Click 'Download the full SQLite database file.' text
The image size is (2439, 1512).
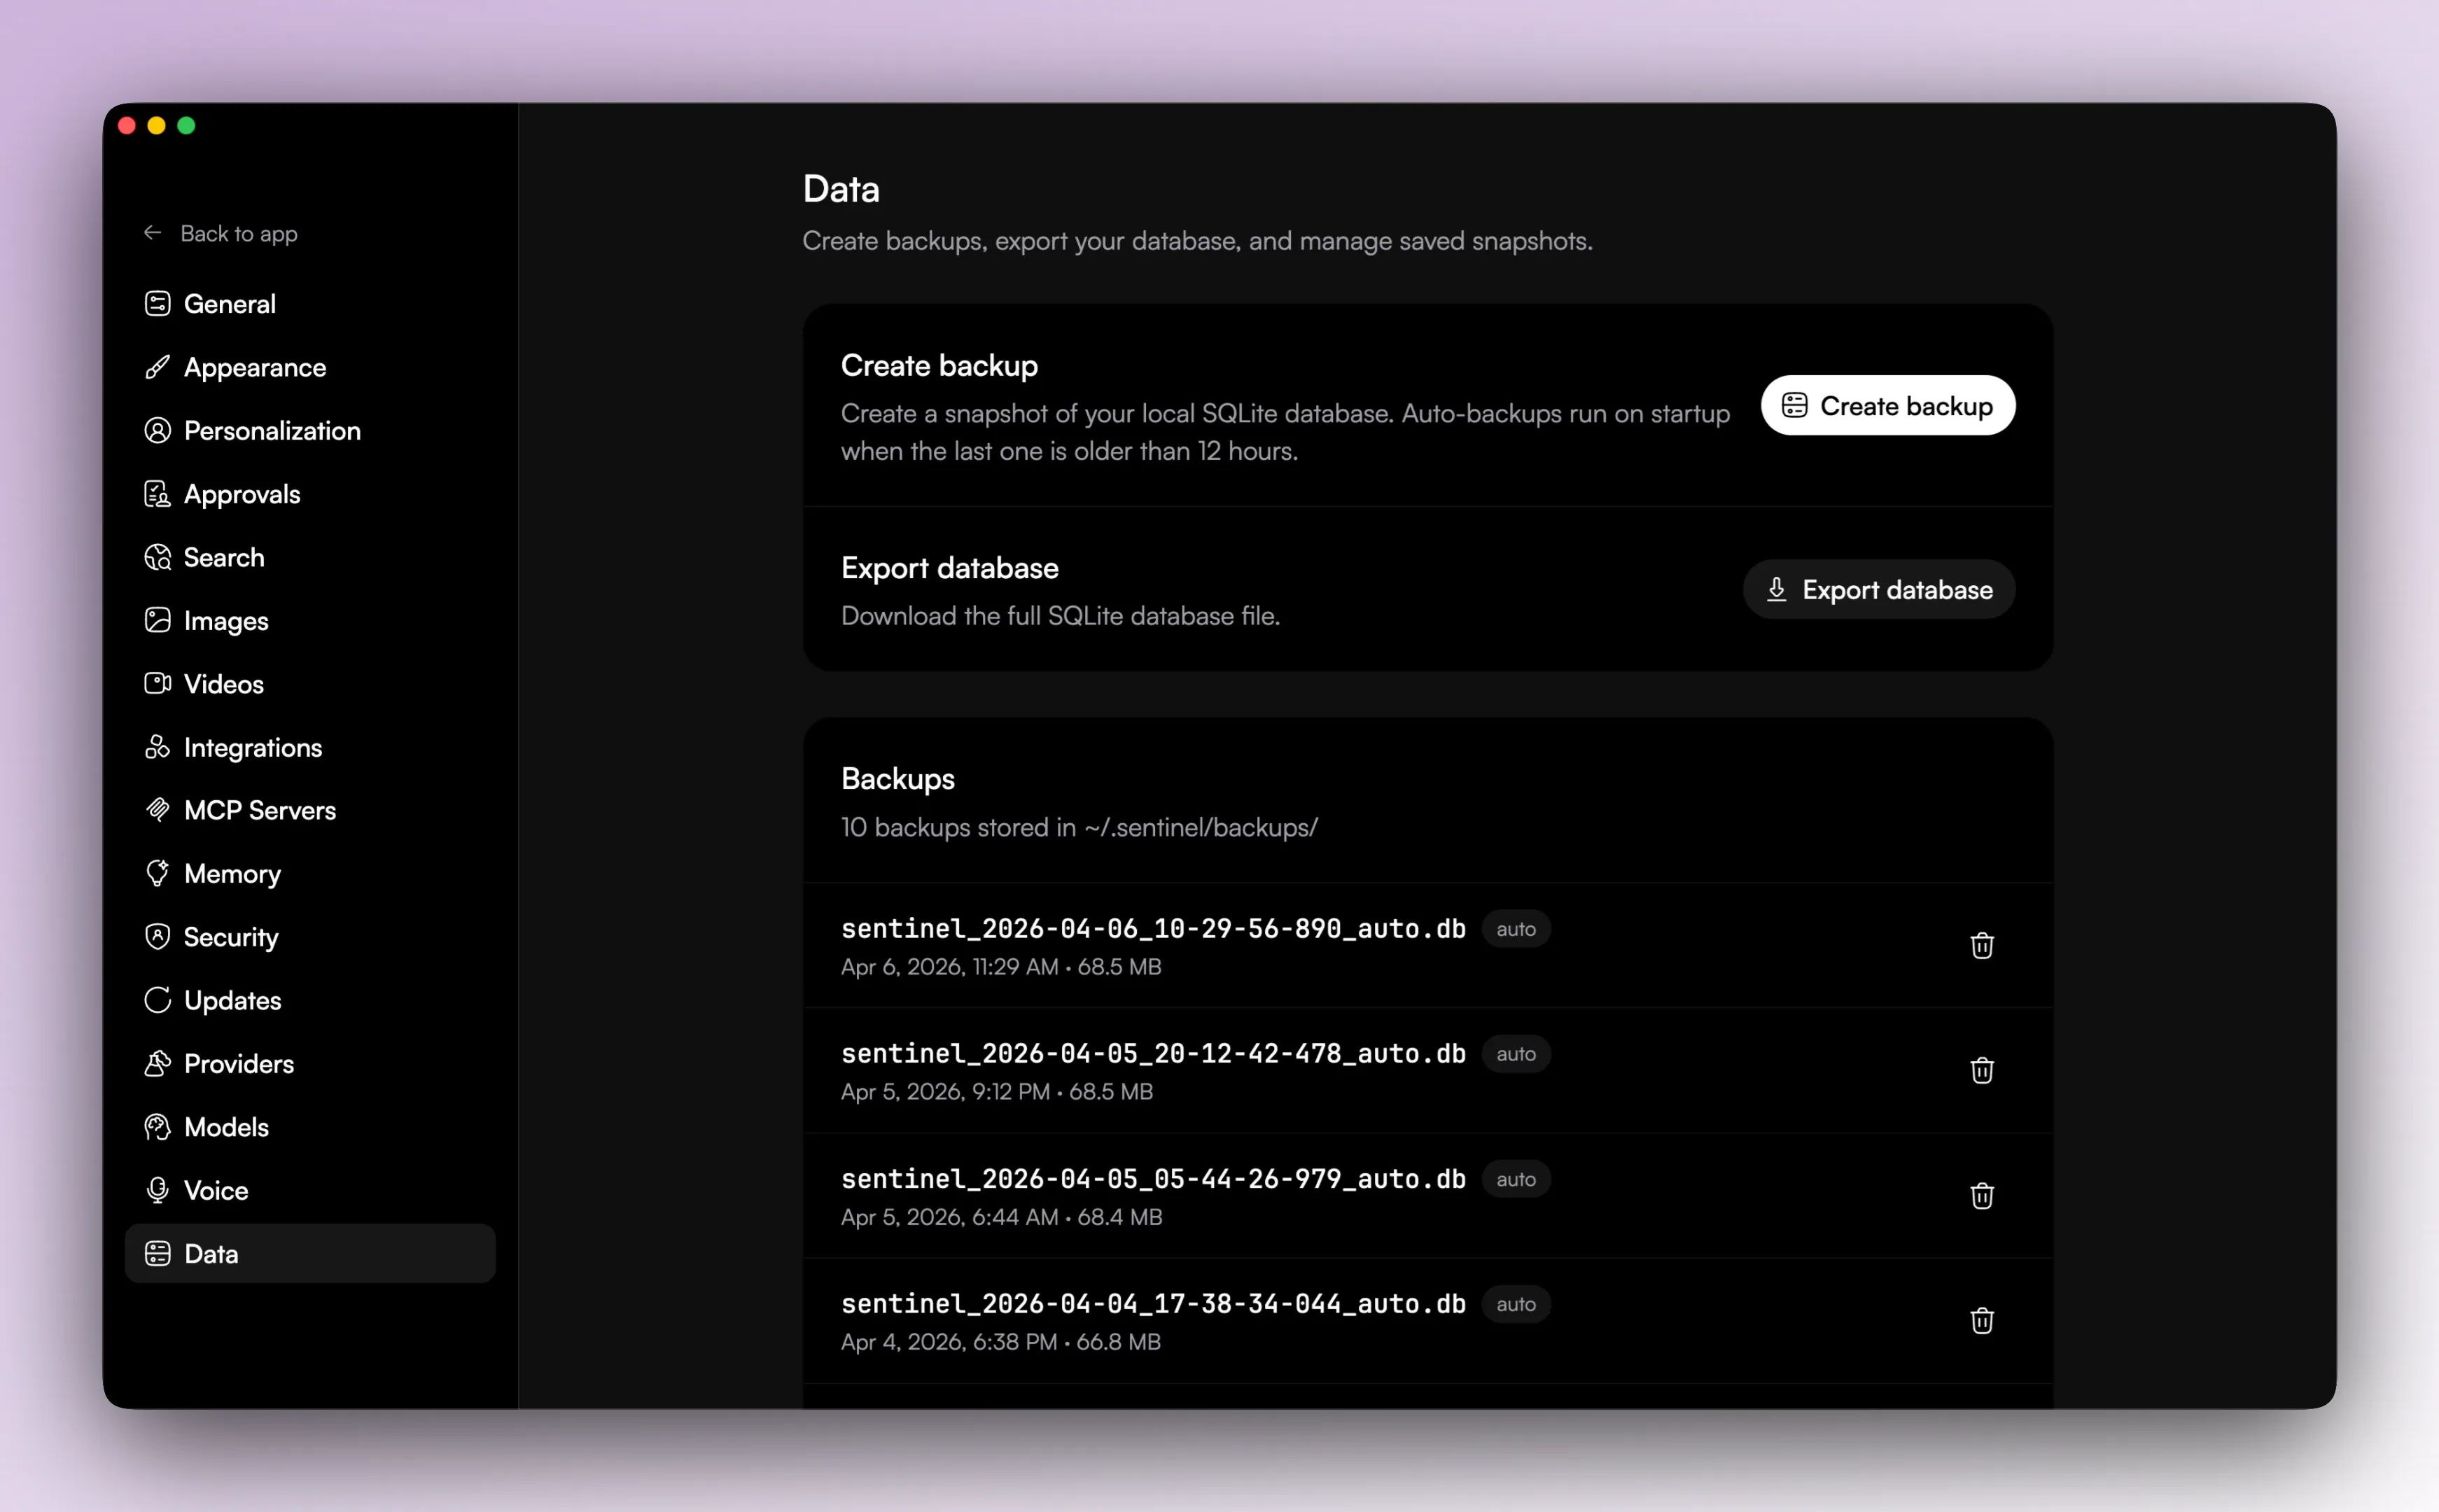[x=1060, y=616]
